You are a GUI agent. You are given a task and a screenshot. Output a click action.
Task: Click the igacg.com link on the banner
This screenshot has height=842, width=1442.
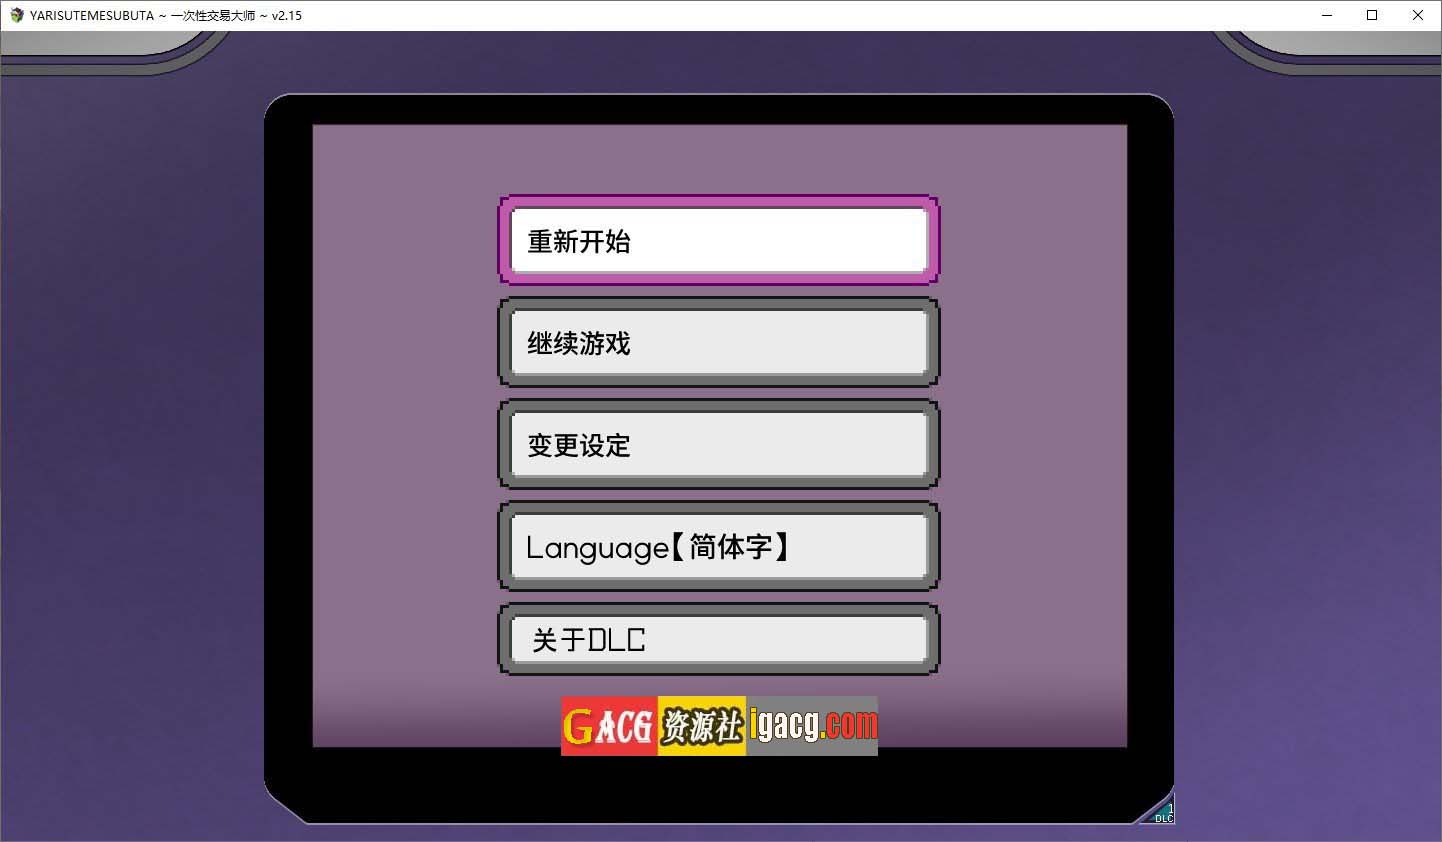(812, 726)
